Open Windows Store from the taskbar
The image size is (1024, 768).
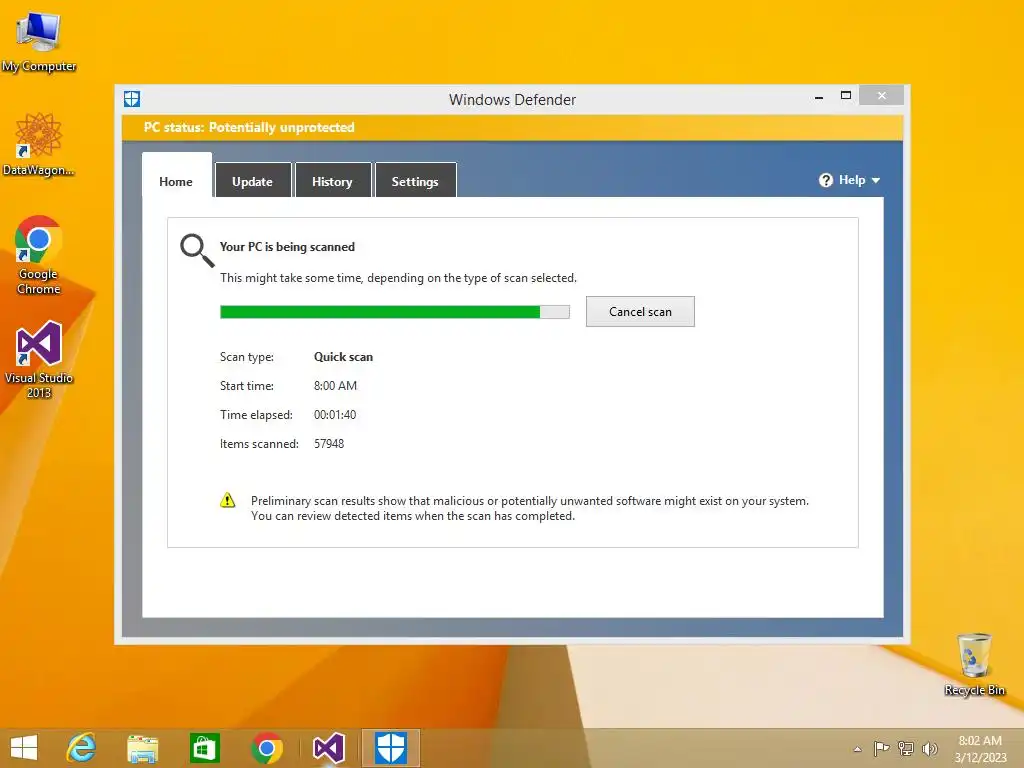(204, 748)
